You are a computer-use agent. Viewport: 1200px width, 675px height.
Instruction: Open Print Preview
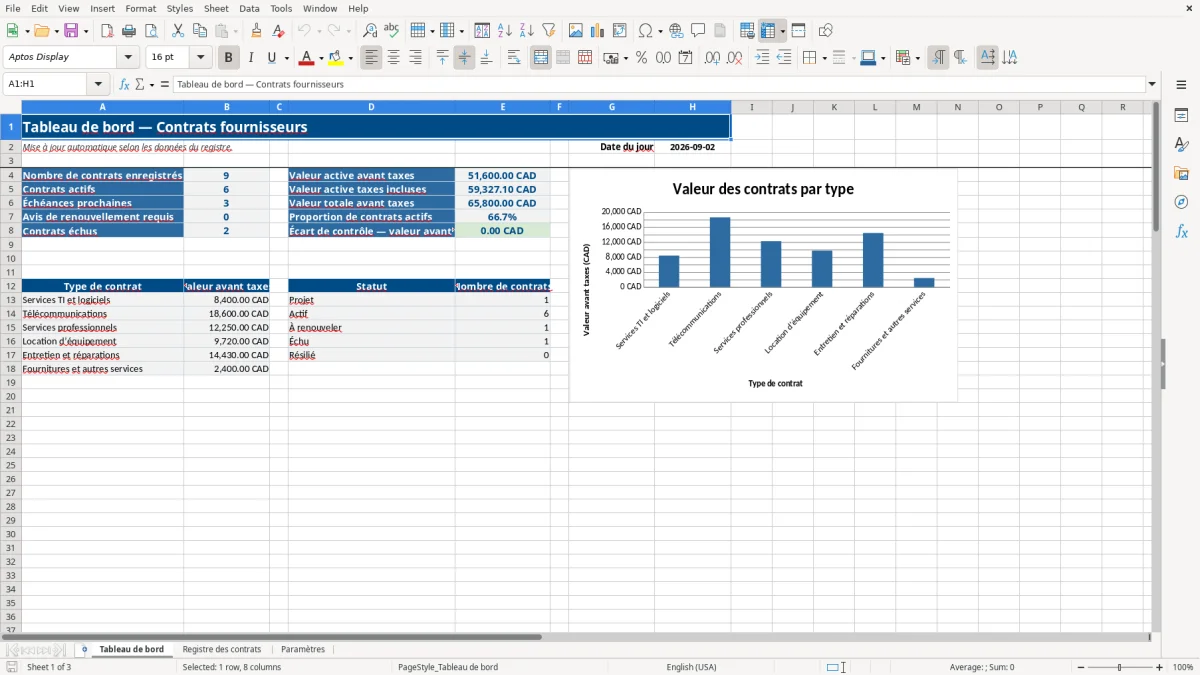(x=151, y=31)
